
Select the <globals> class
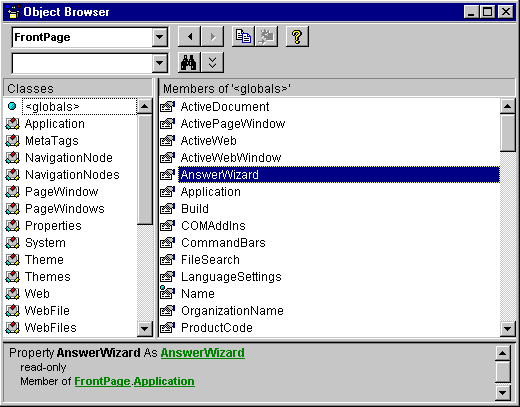[x=79, y=107]
